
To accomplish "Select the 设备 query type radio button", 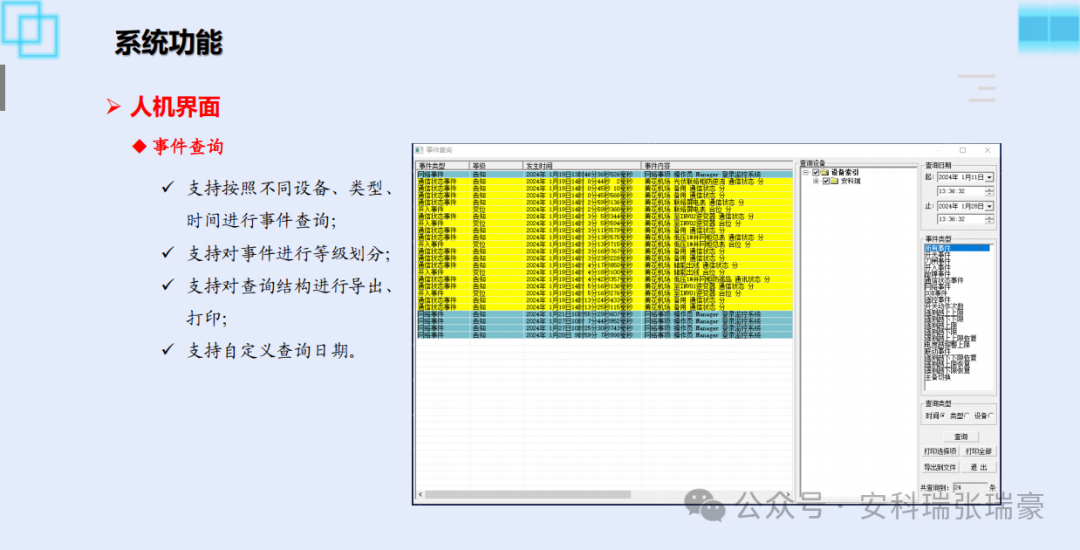I will coord(991,415).
